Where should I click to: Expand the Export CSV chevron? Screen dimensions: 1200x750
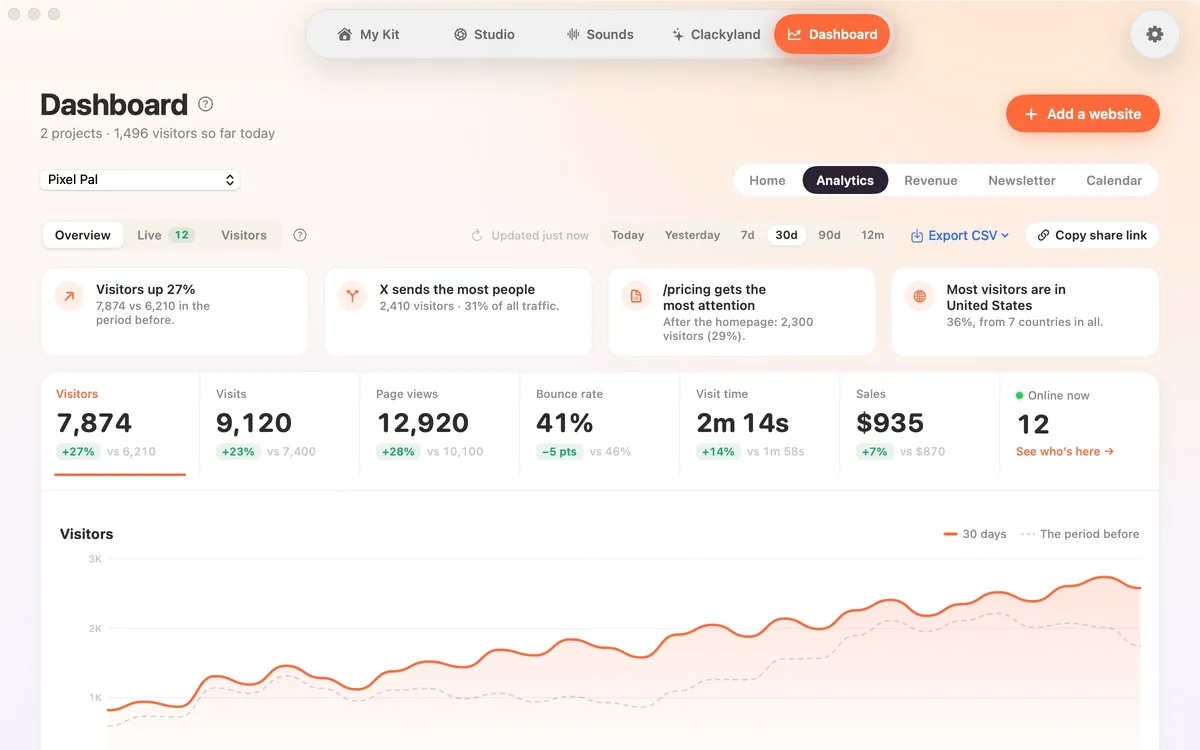pyautogui.click(x=1005, y=236)
